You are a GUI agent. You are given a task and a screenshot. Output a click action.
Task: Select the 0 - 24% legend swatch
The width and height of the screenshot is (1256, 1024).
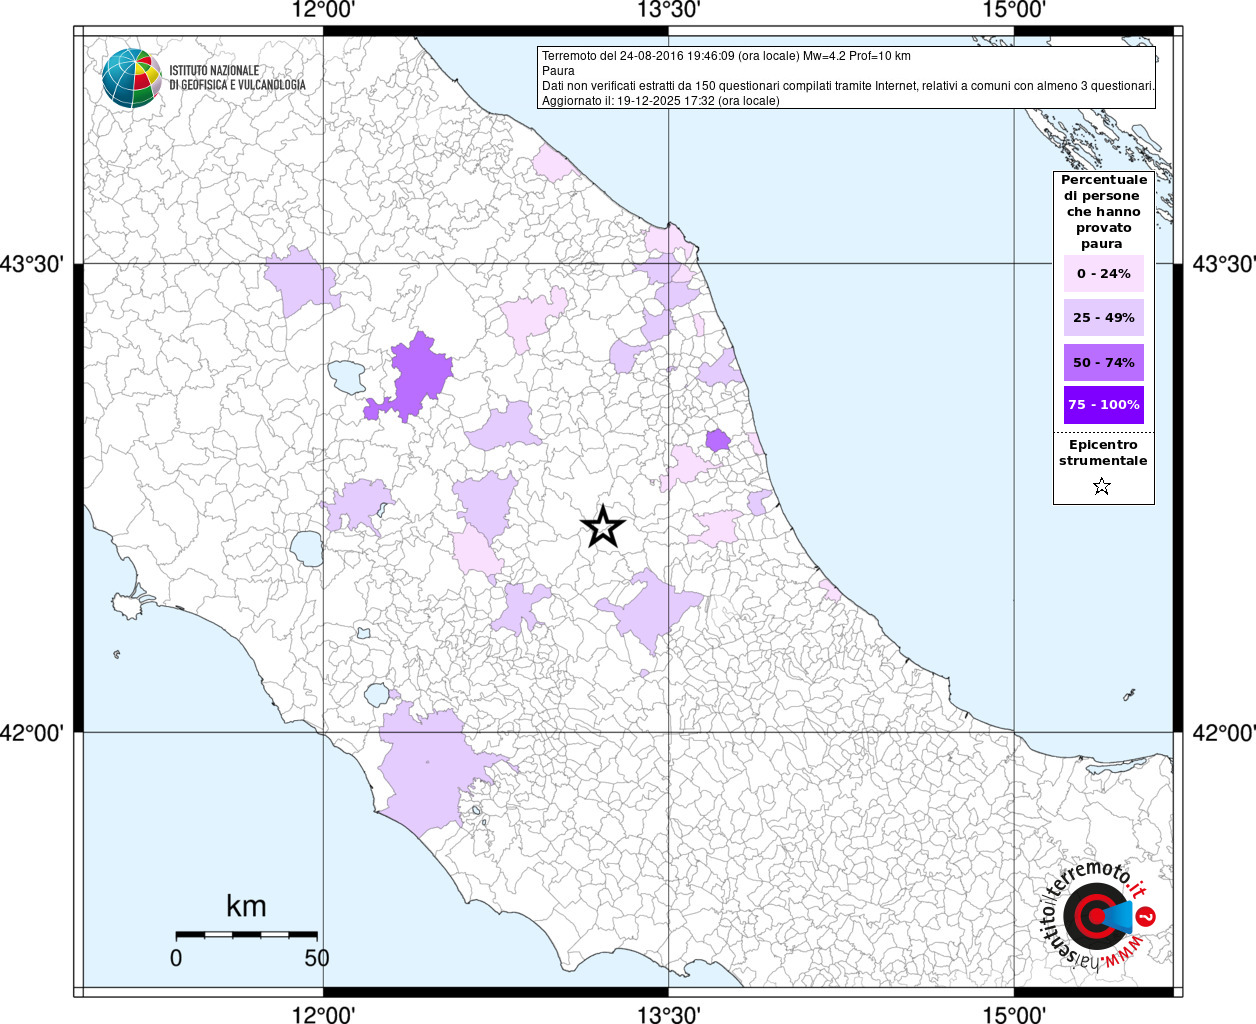click(1103, 274)
